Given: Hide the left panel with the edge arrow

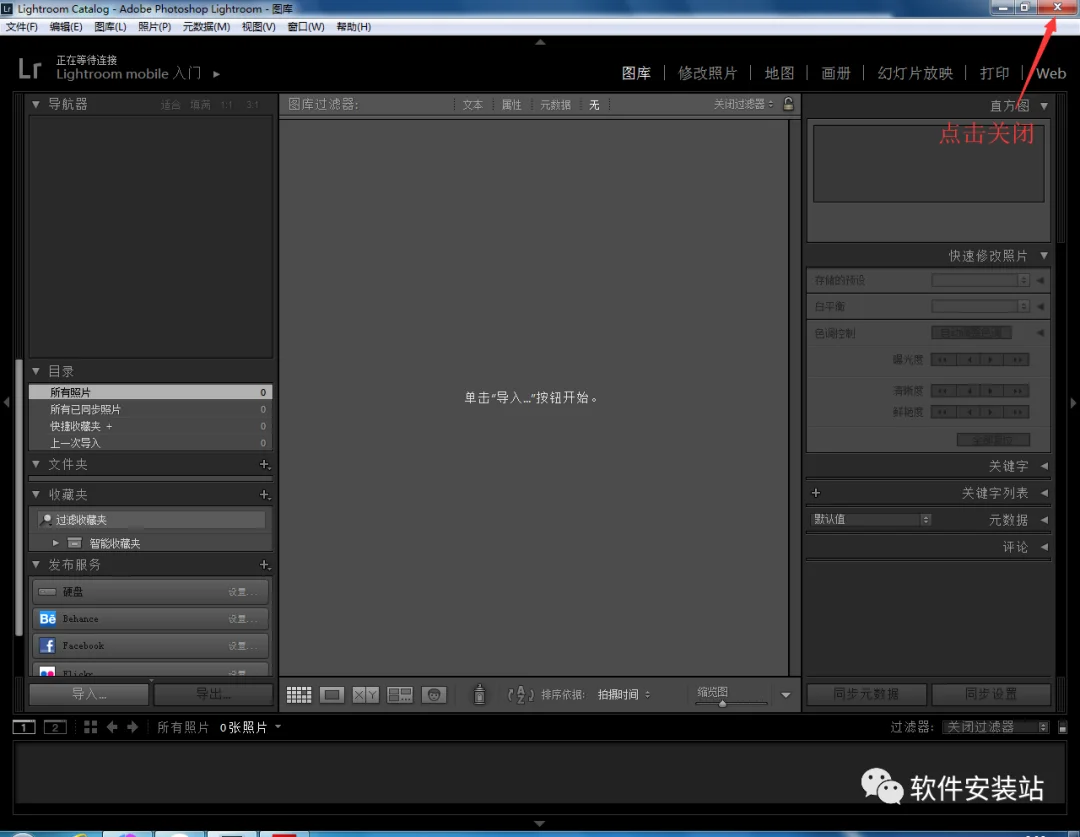Looking at the screenshot, I should point(6,402).
